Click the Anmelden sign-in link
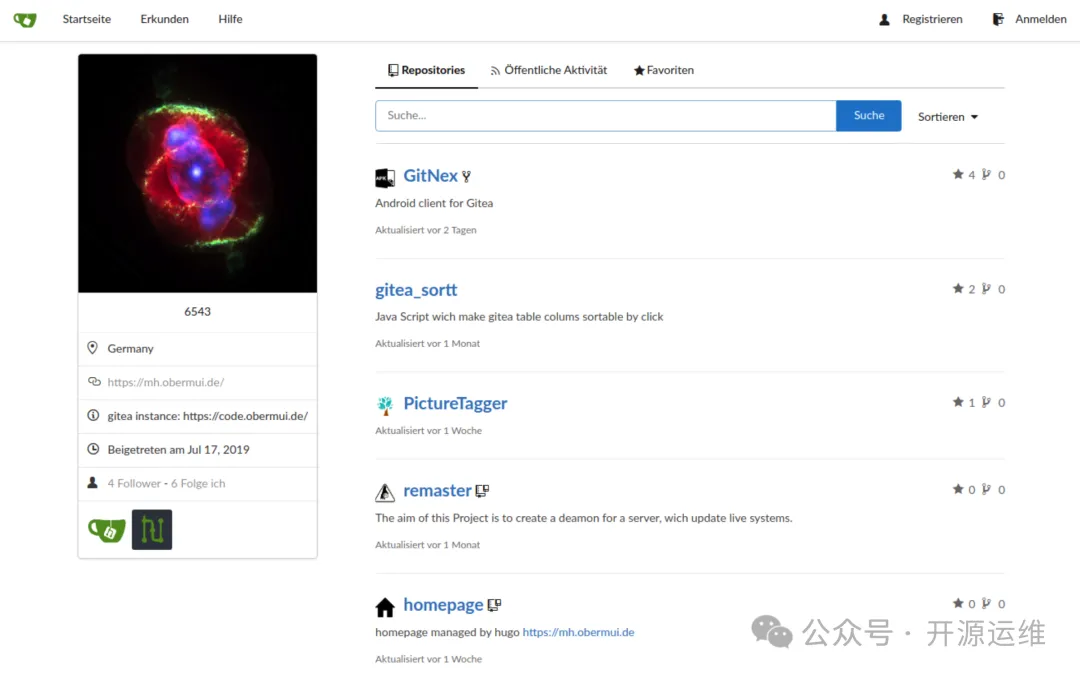1080x676 pixels. [x=1029, y=19]
